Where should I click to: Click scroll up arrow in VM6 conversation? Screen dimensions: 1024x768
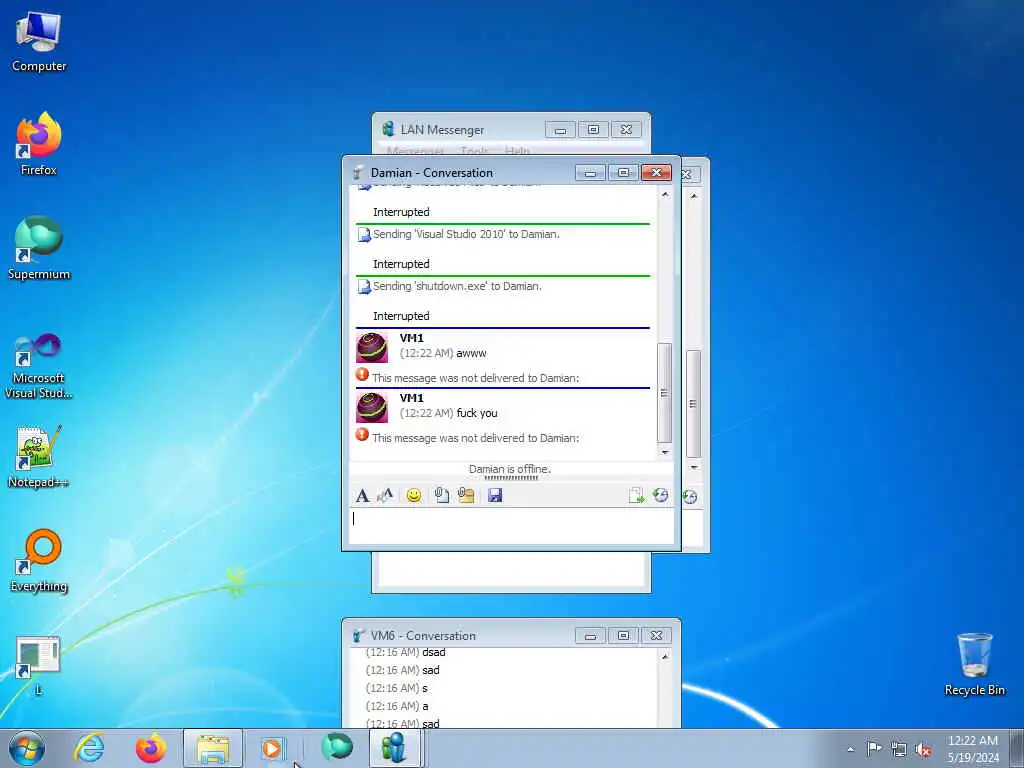point(665,656)
